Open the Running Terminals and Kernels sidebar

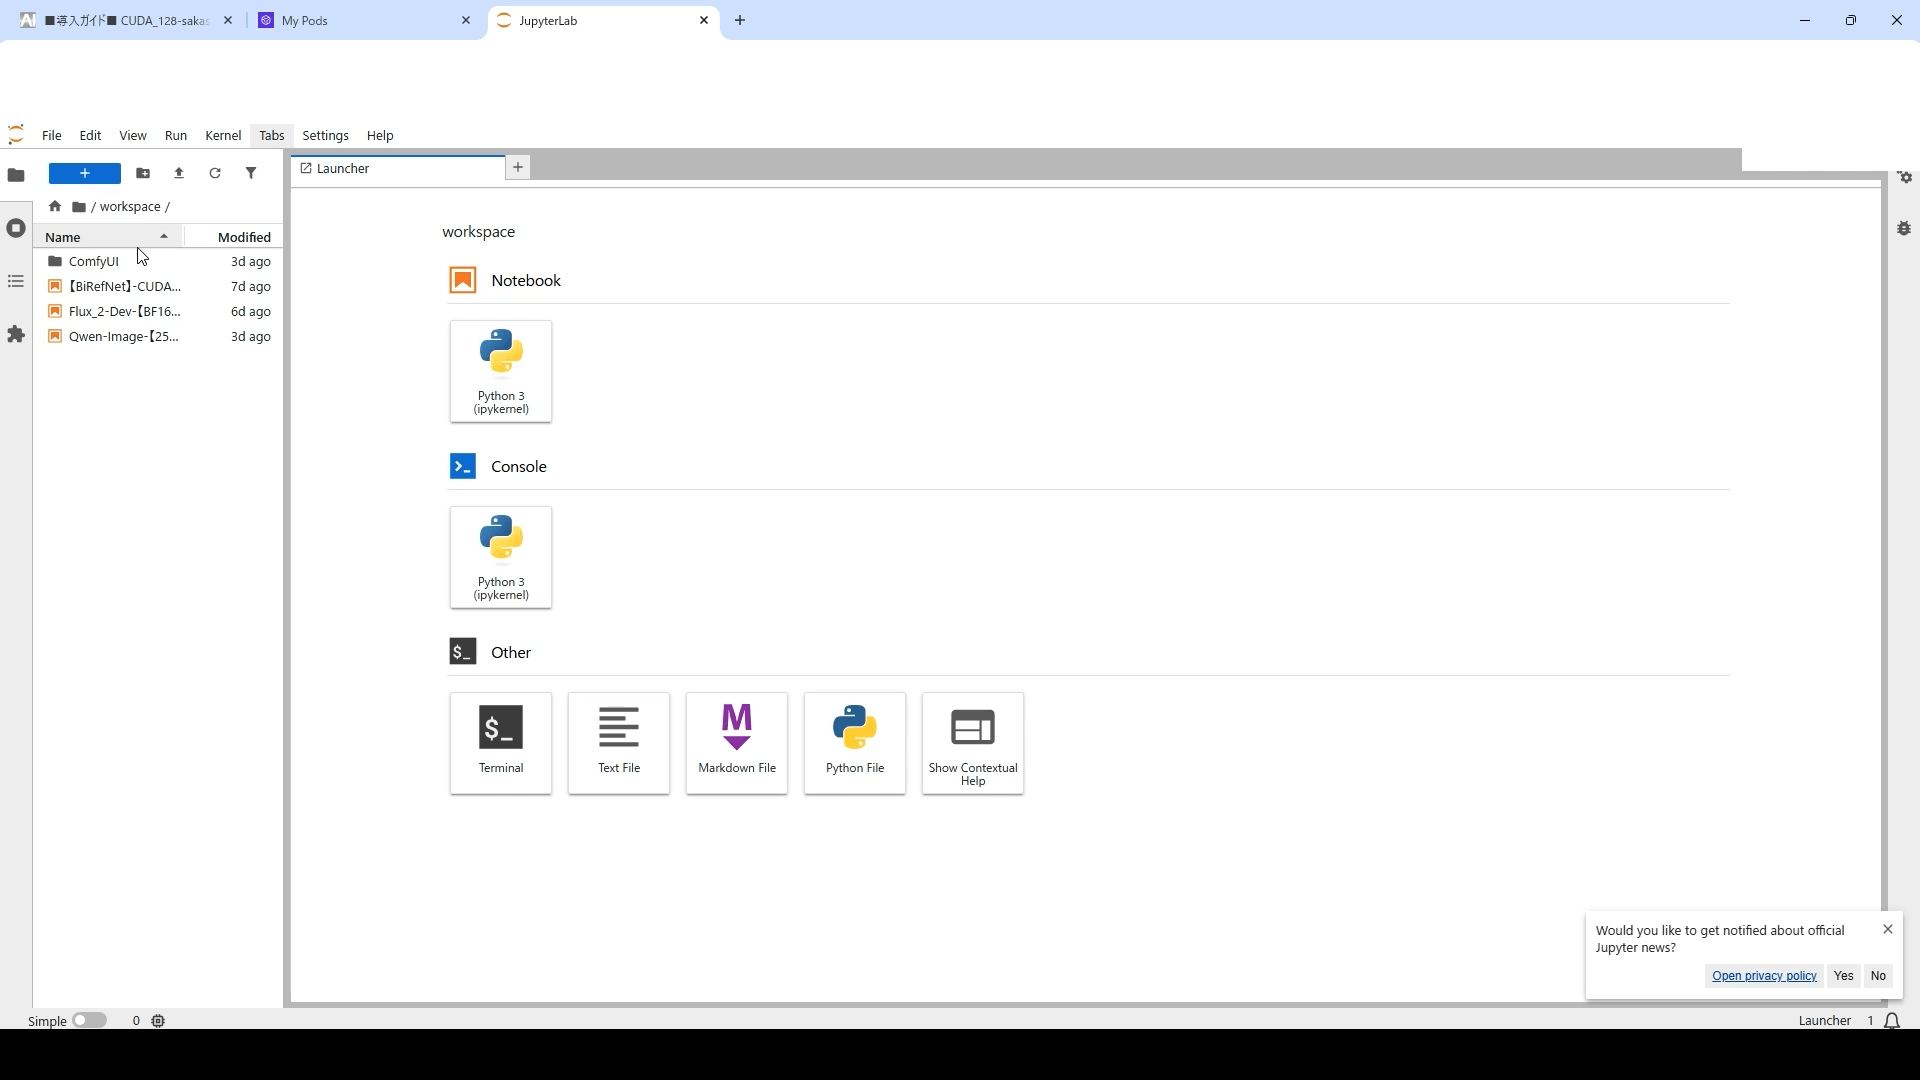[16, 229]
